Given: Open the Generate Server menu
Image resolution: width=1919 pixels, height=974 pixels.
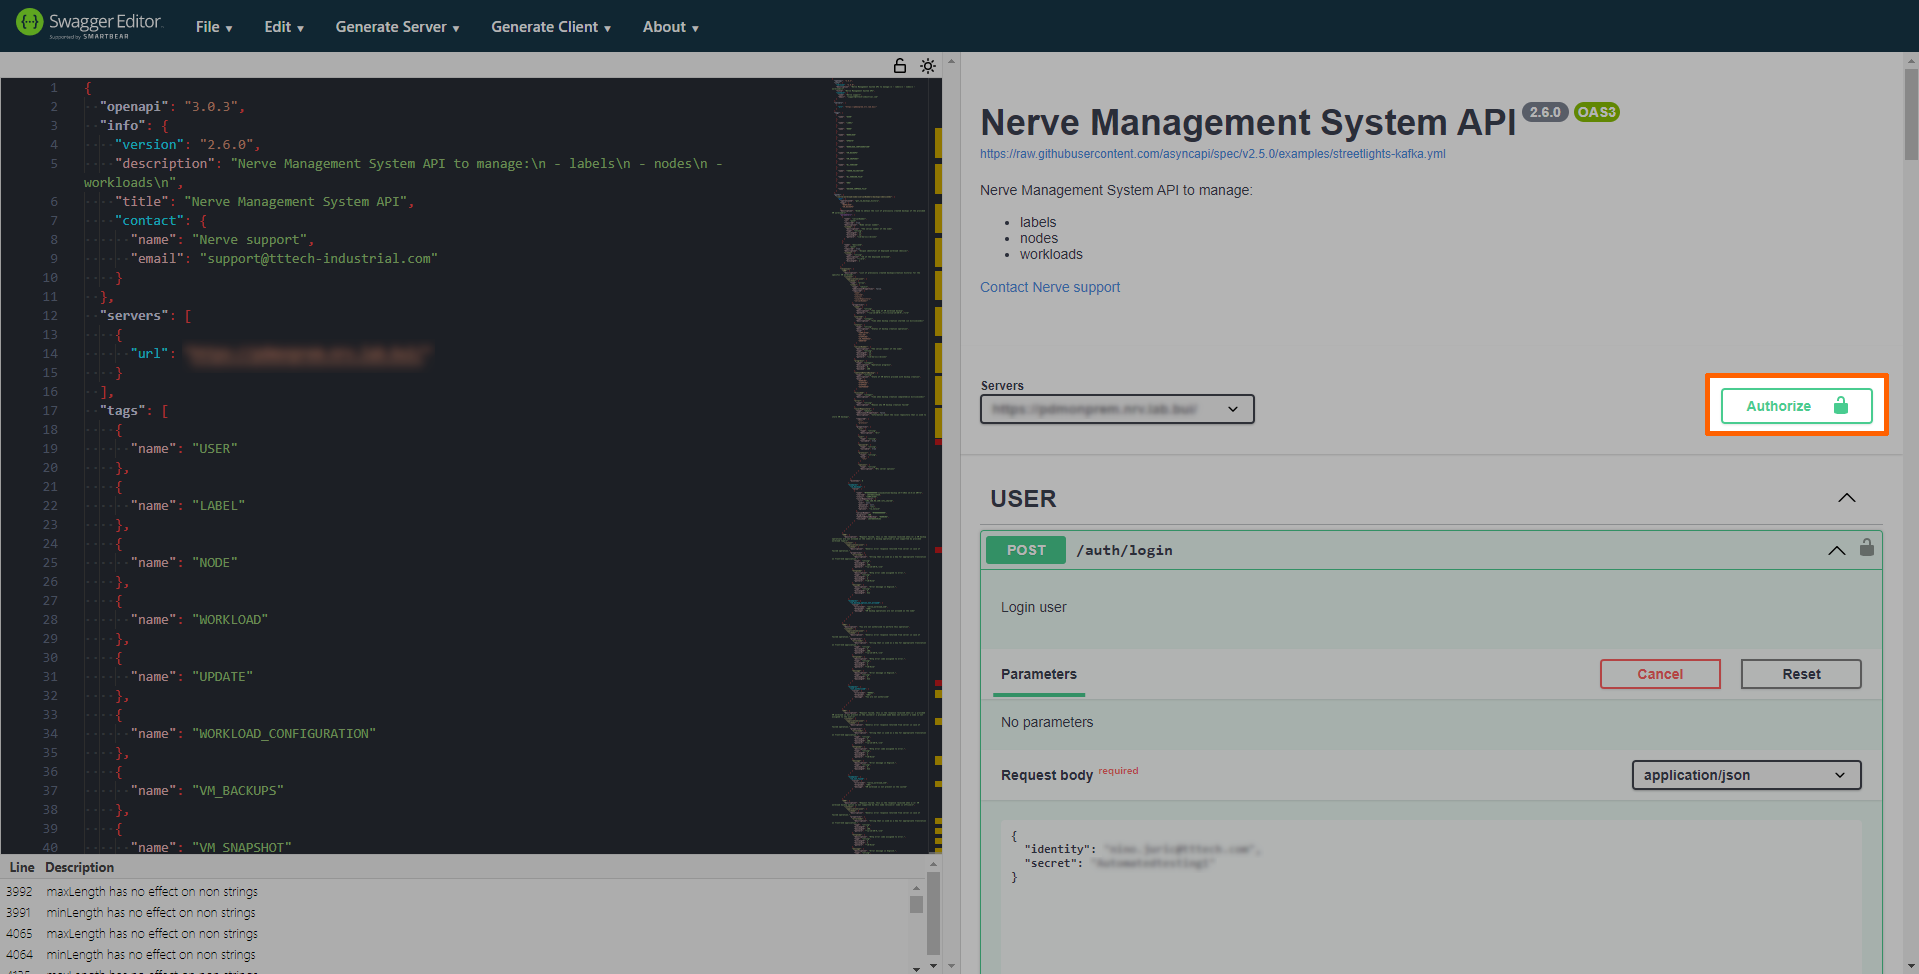Looking at the screenshot, I should tap(397, 27).
